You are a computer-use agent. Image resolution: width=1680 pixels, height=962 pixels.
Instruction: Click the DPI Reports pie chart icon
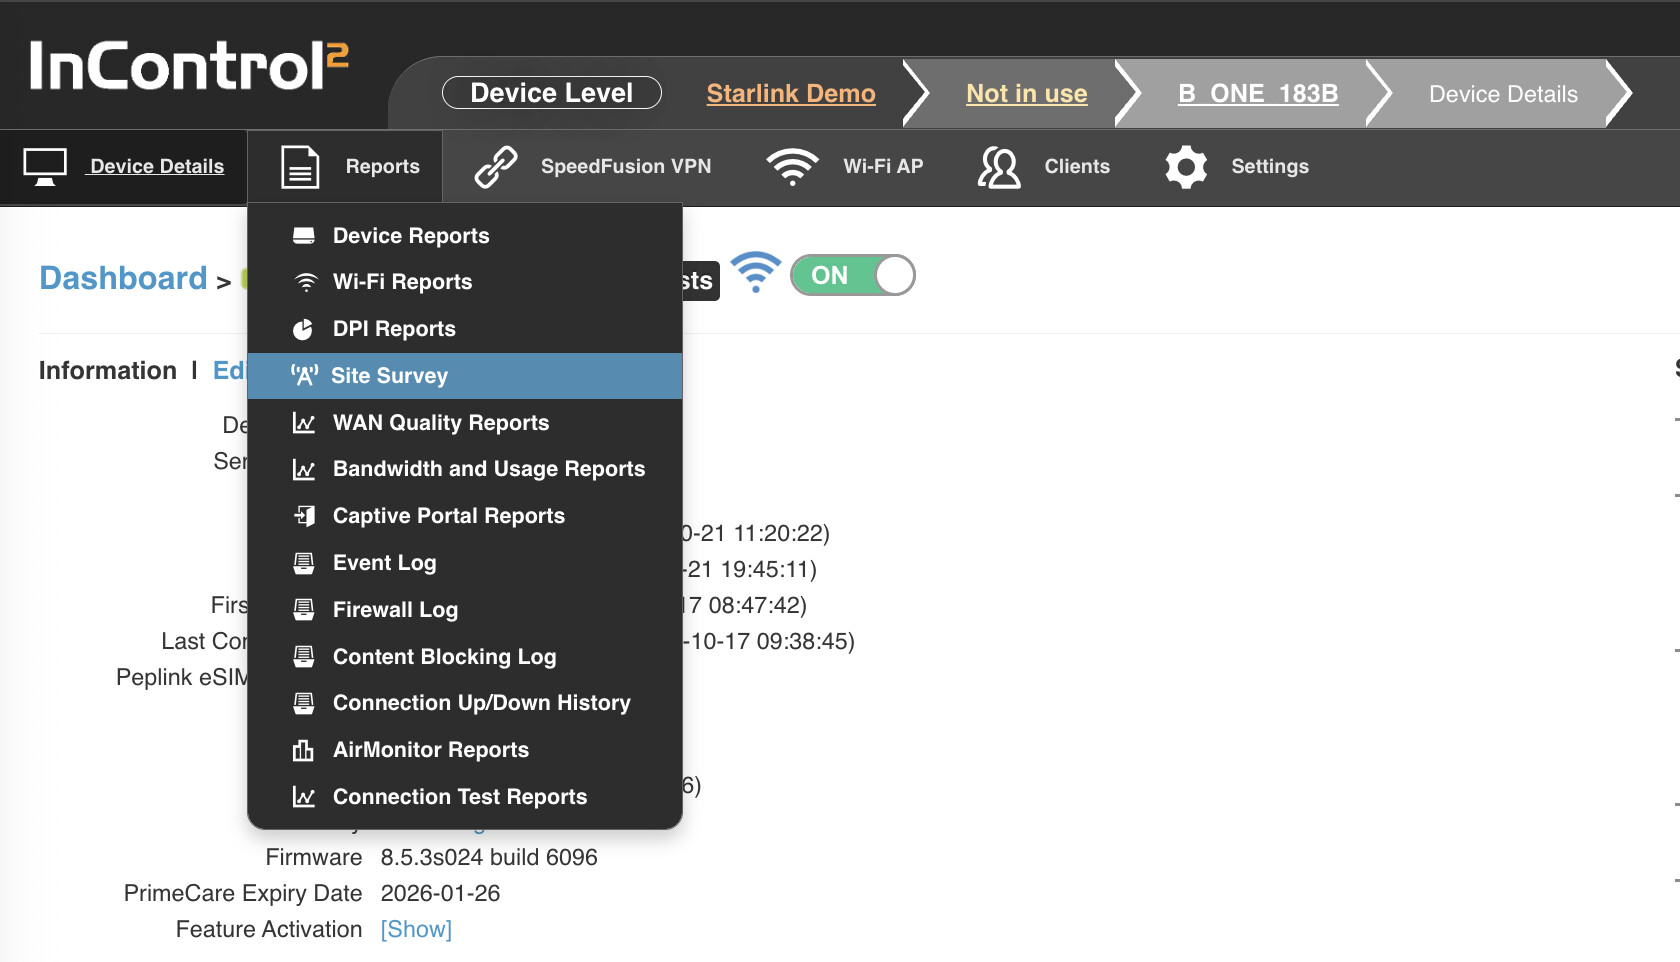[x=303, y=329]
